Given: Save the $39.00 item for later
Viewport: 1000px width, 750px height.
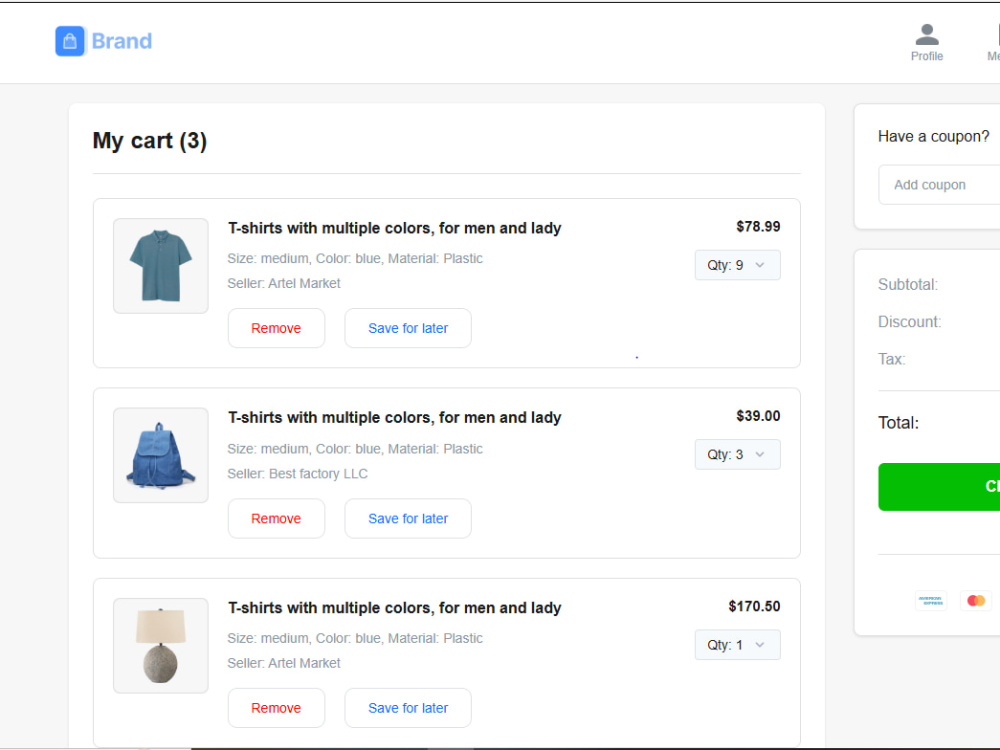Looking at the screenshot, I should point(408,518).
